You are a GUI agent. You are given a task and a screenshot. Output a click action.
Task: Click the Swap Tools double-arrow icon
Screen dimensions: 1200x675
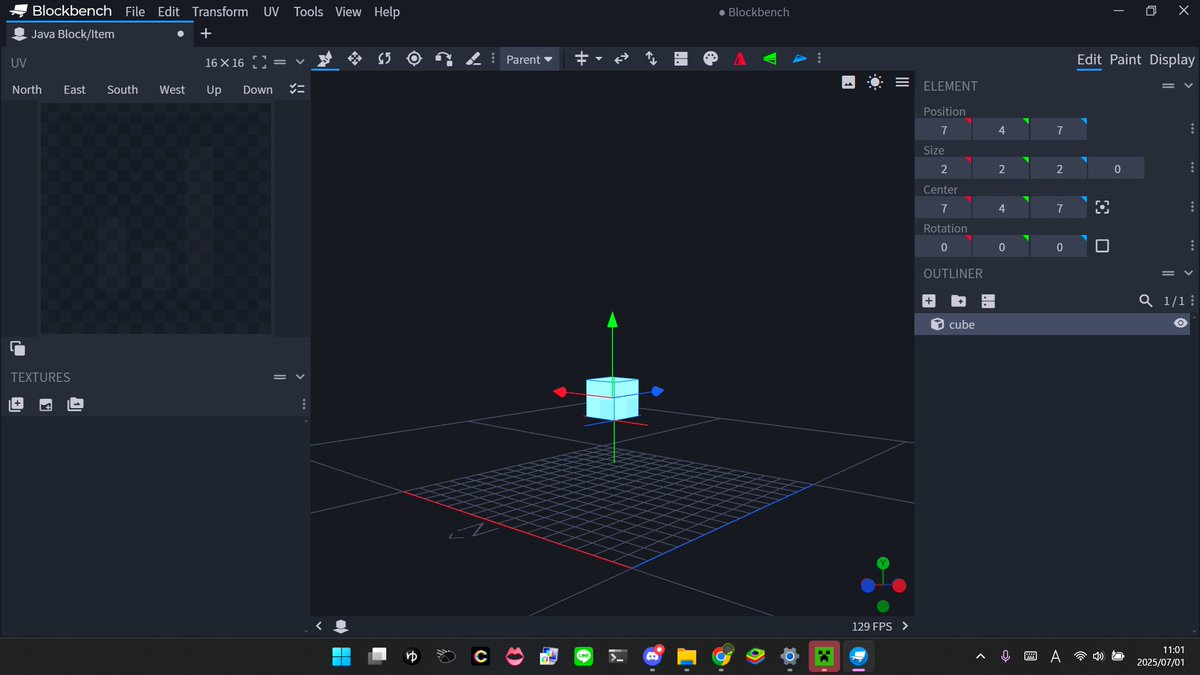coord(621,59)
